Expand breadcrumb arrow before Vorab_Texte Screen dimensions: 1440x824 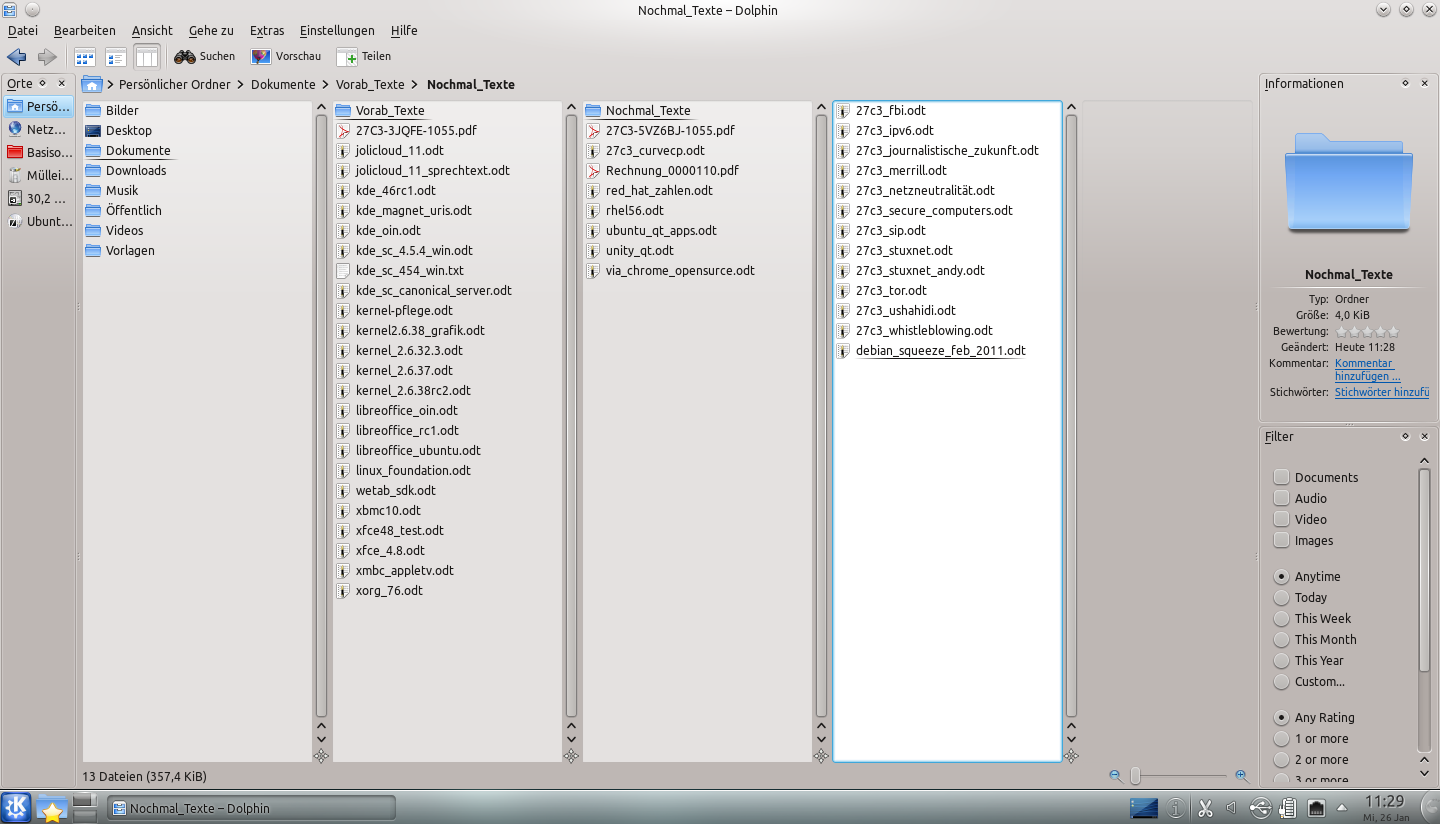(326, 85)
